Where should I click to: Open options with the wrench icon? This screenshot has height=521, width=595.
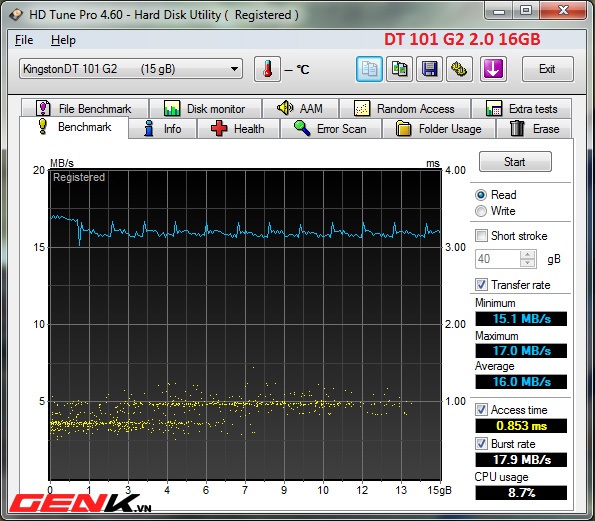459,69
